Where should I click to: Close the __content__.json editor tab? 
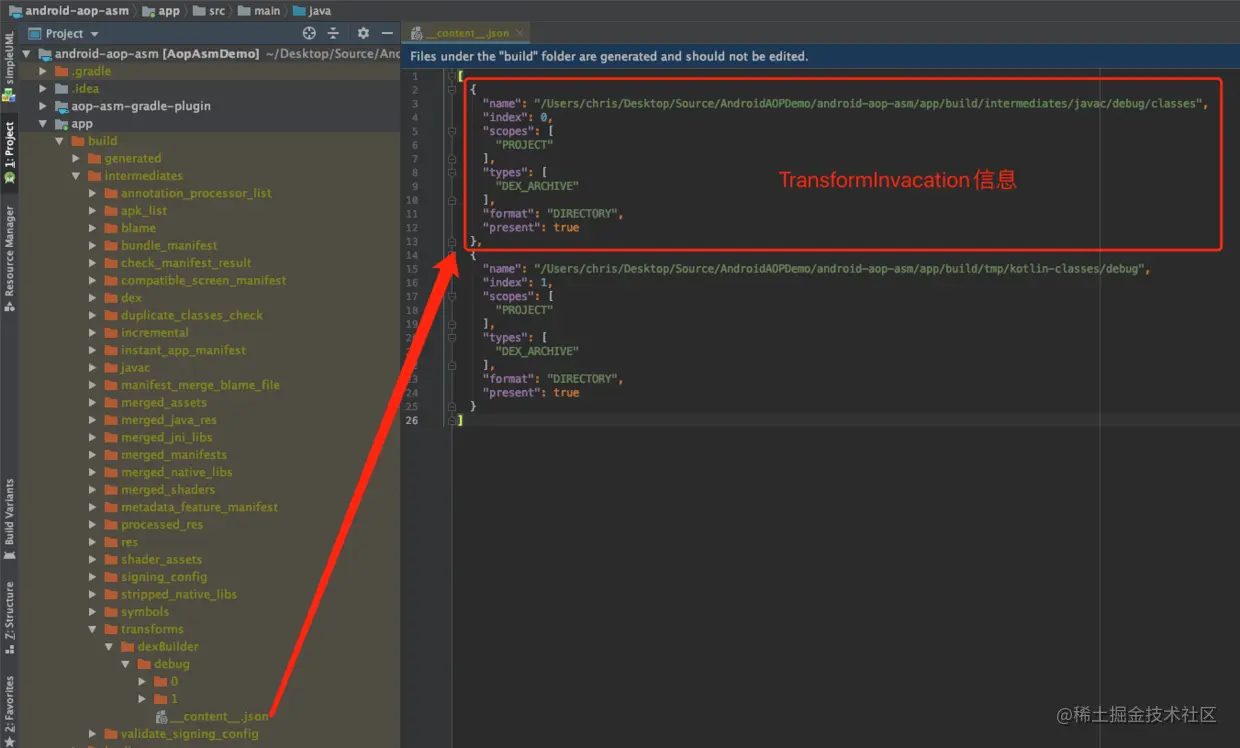(x=520, y=33)
